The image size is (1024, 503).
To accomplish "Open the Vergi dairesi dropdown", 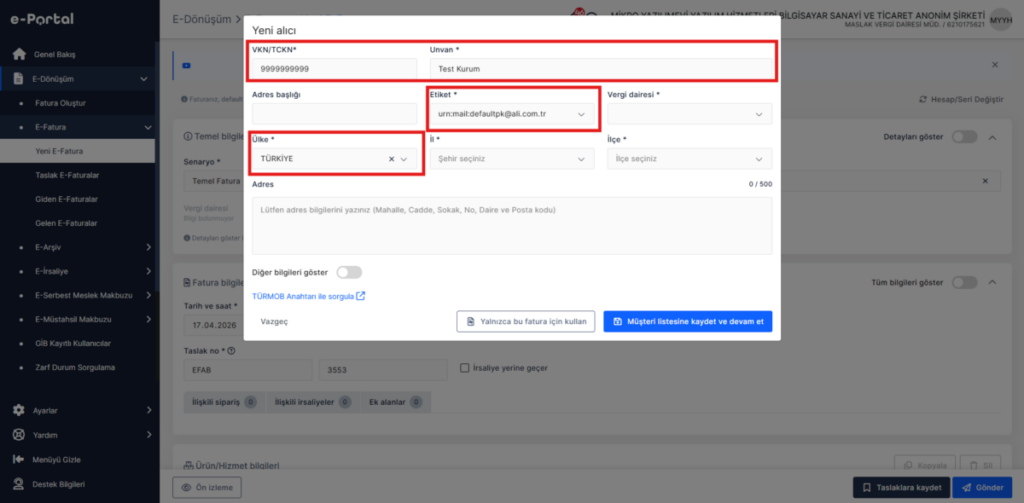I will tap(690, 114).
